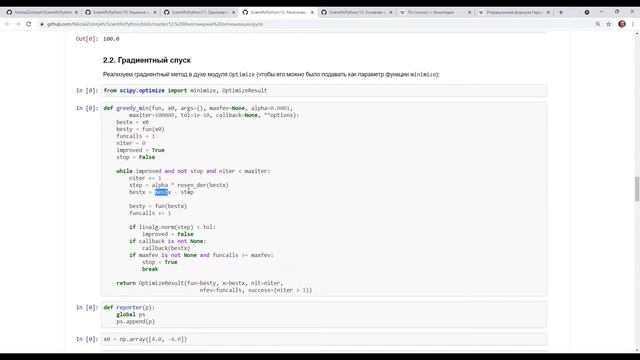Viewport: 640px width, 360px height.
Task: Reload the current GitHub page
Action: [x=29, y=24]
